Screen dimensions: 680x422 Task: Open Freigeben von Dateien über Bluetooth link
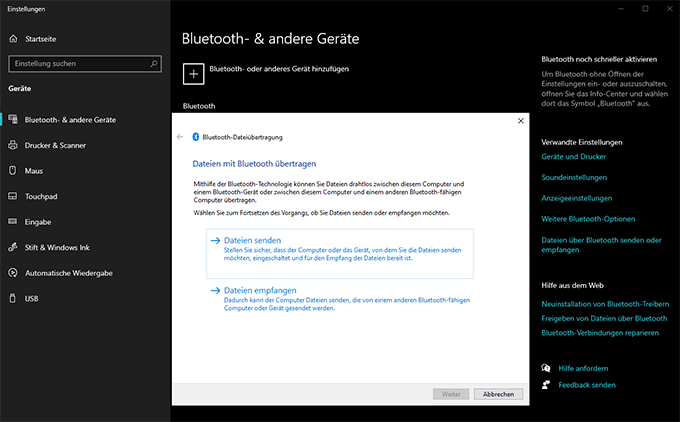coord(604,318)
